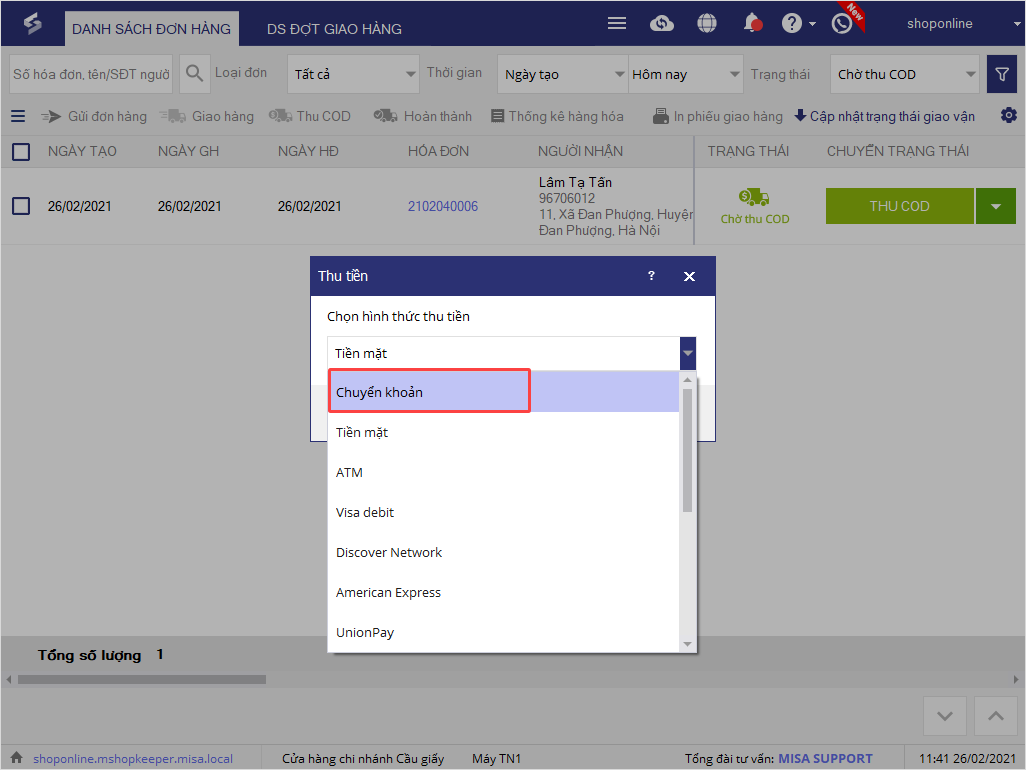
Task: Switch to DS ĐỢT GIAO HÀNG tab
Action: pos(334,29)
